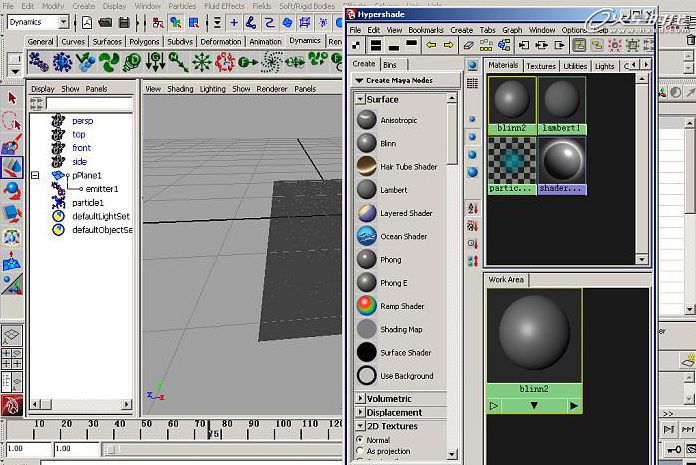Select the blinn2 material swatch
The image size is (696, 465).
coord(512,105)
